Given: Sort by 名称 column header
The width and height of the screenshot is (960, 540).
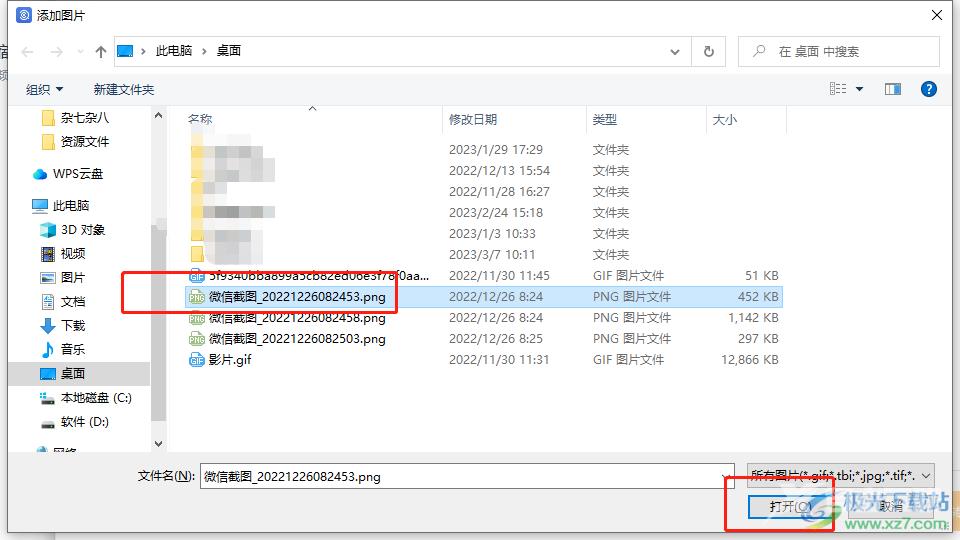Looking at the screenshot, I should click(x=200, y=119).
